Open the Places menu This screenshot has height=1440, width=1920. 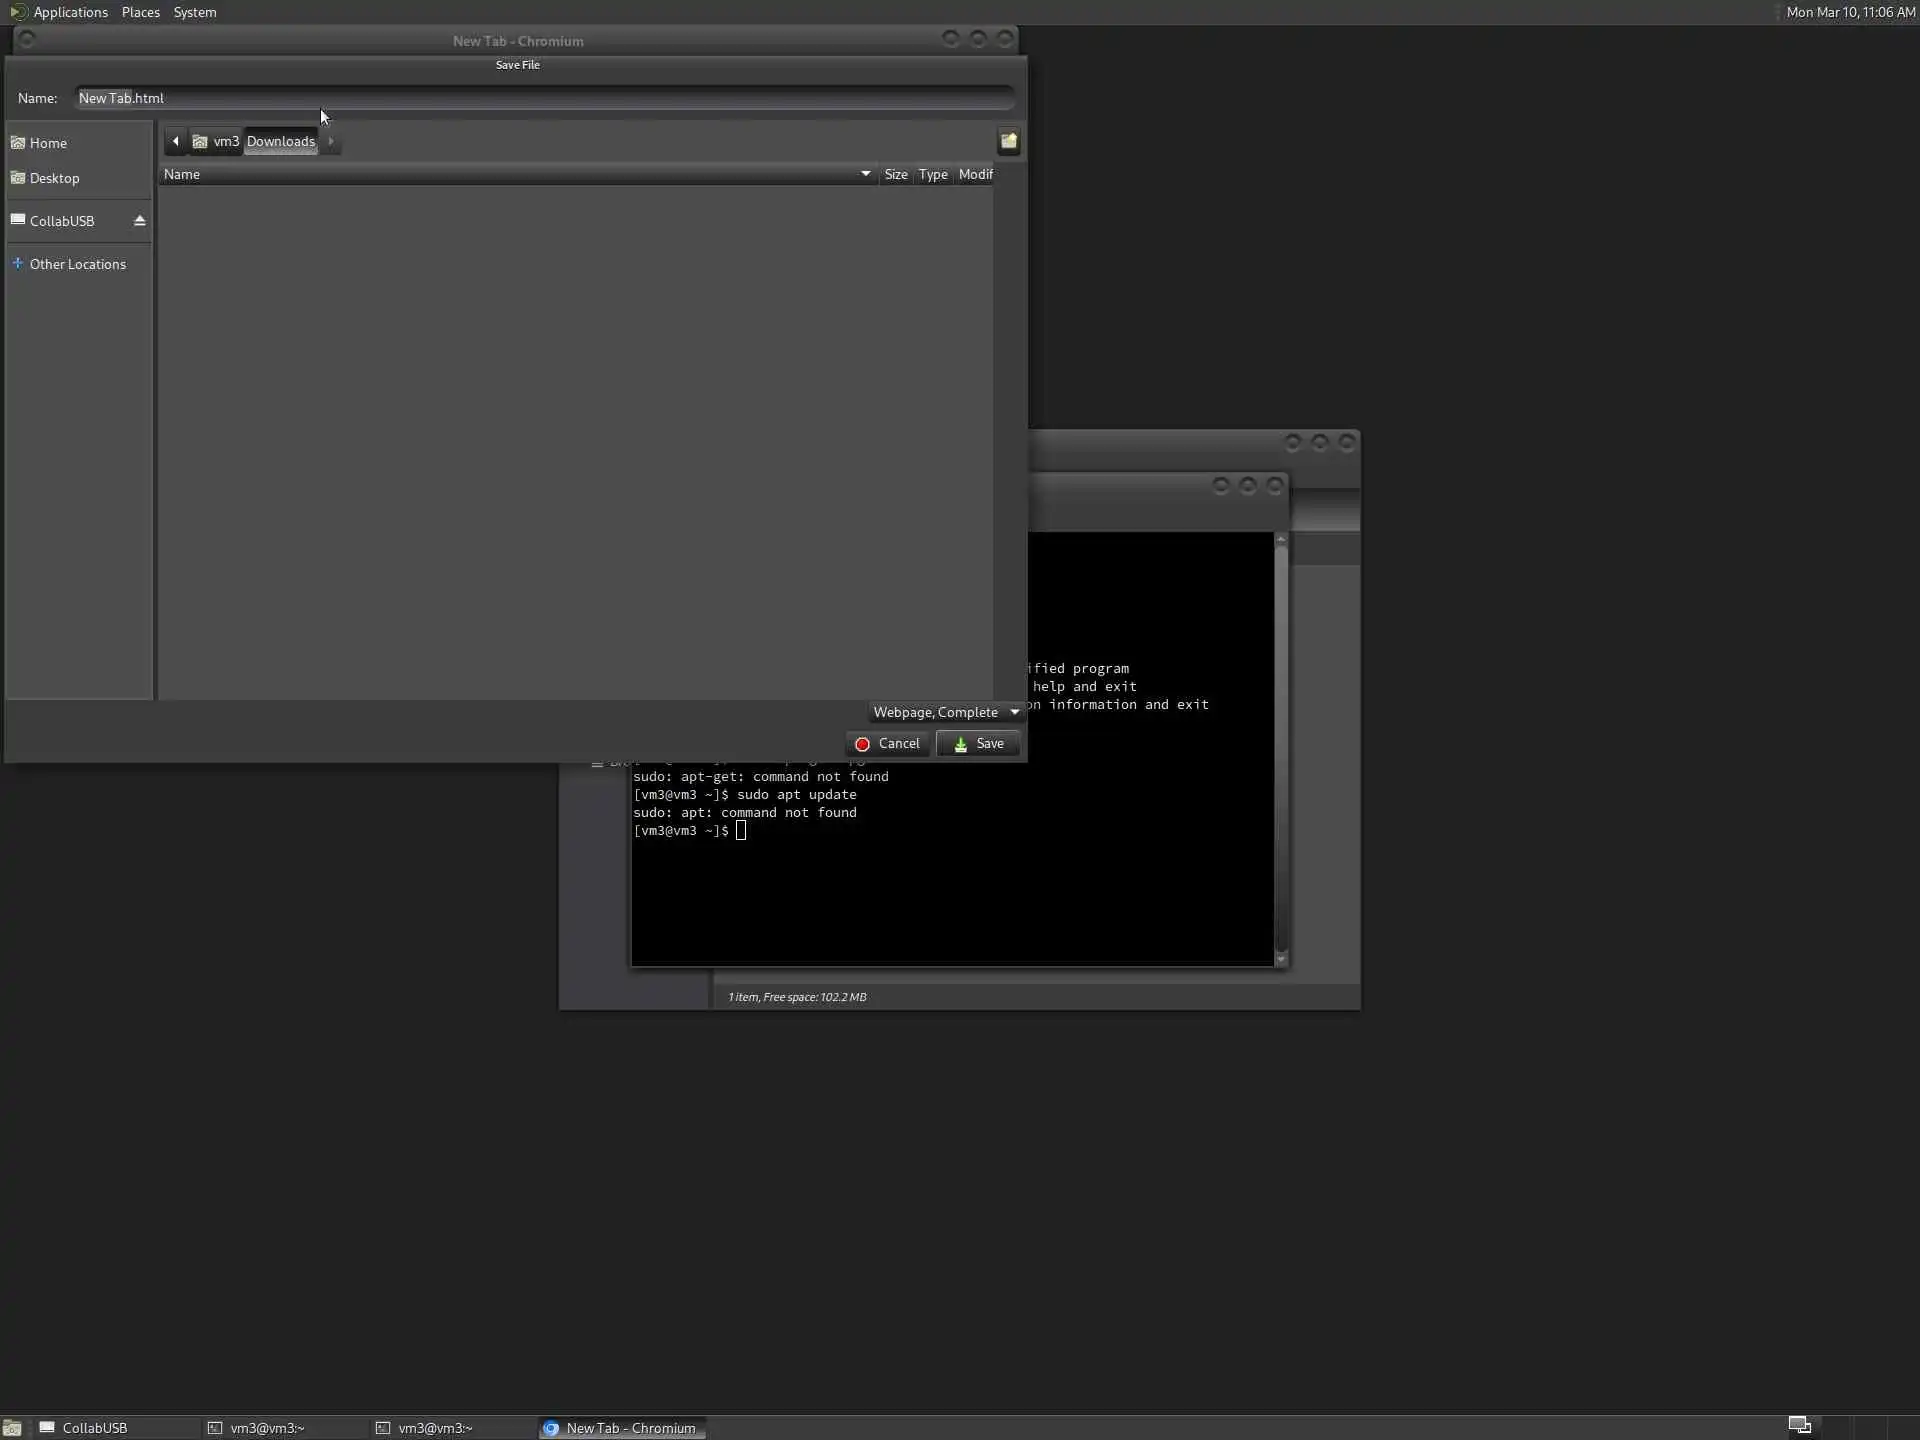pos(140,12)
